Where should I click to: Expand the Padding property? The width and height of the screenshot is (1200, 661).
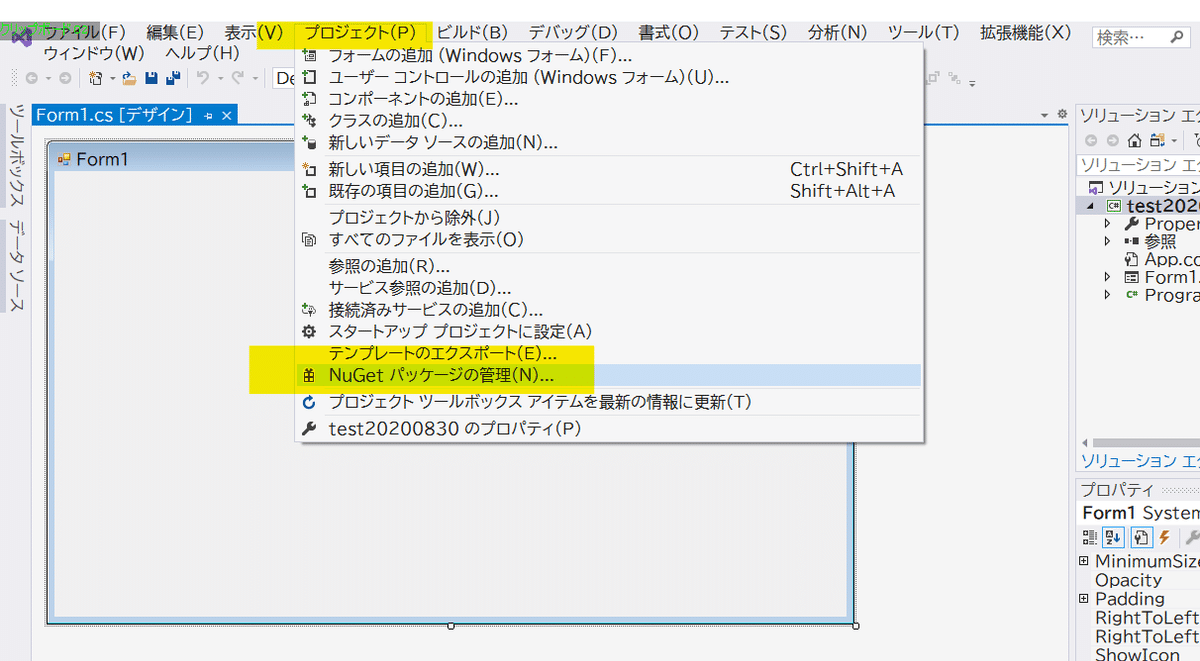pyautogui.click(x=1086, y=598)
